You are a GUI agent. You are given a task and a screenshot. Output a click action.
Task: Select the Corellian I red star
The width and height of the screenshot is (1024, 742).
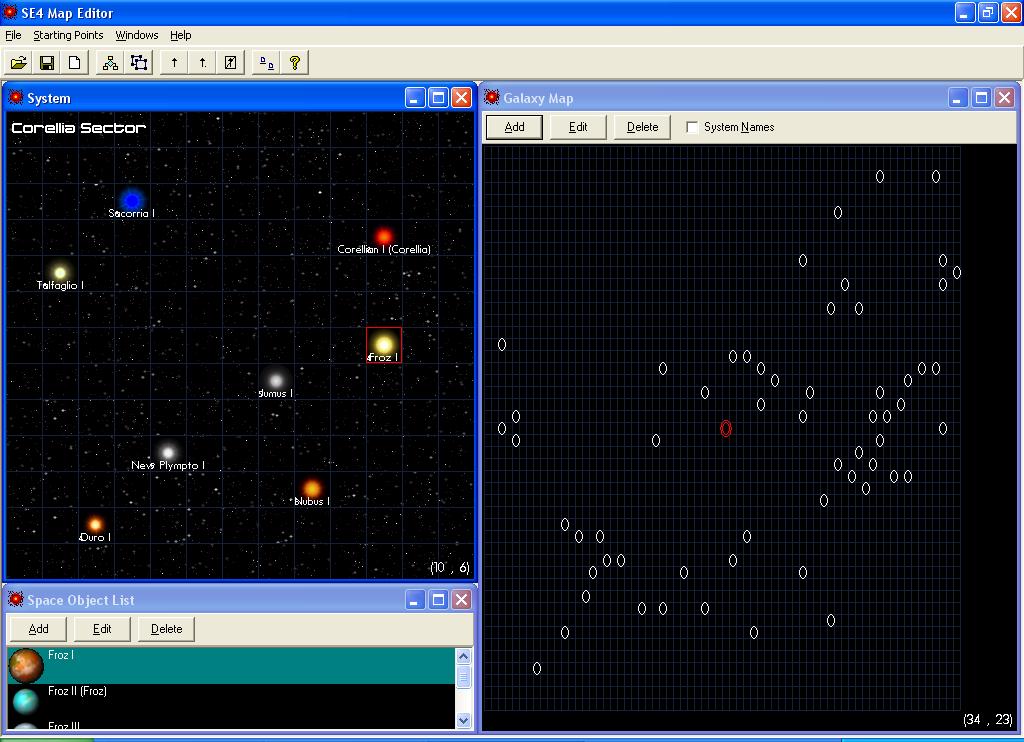tap(384, 236)
